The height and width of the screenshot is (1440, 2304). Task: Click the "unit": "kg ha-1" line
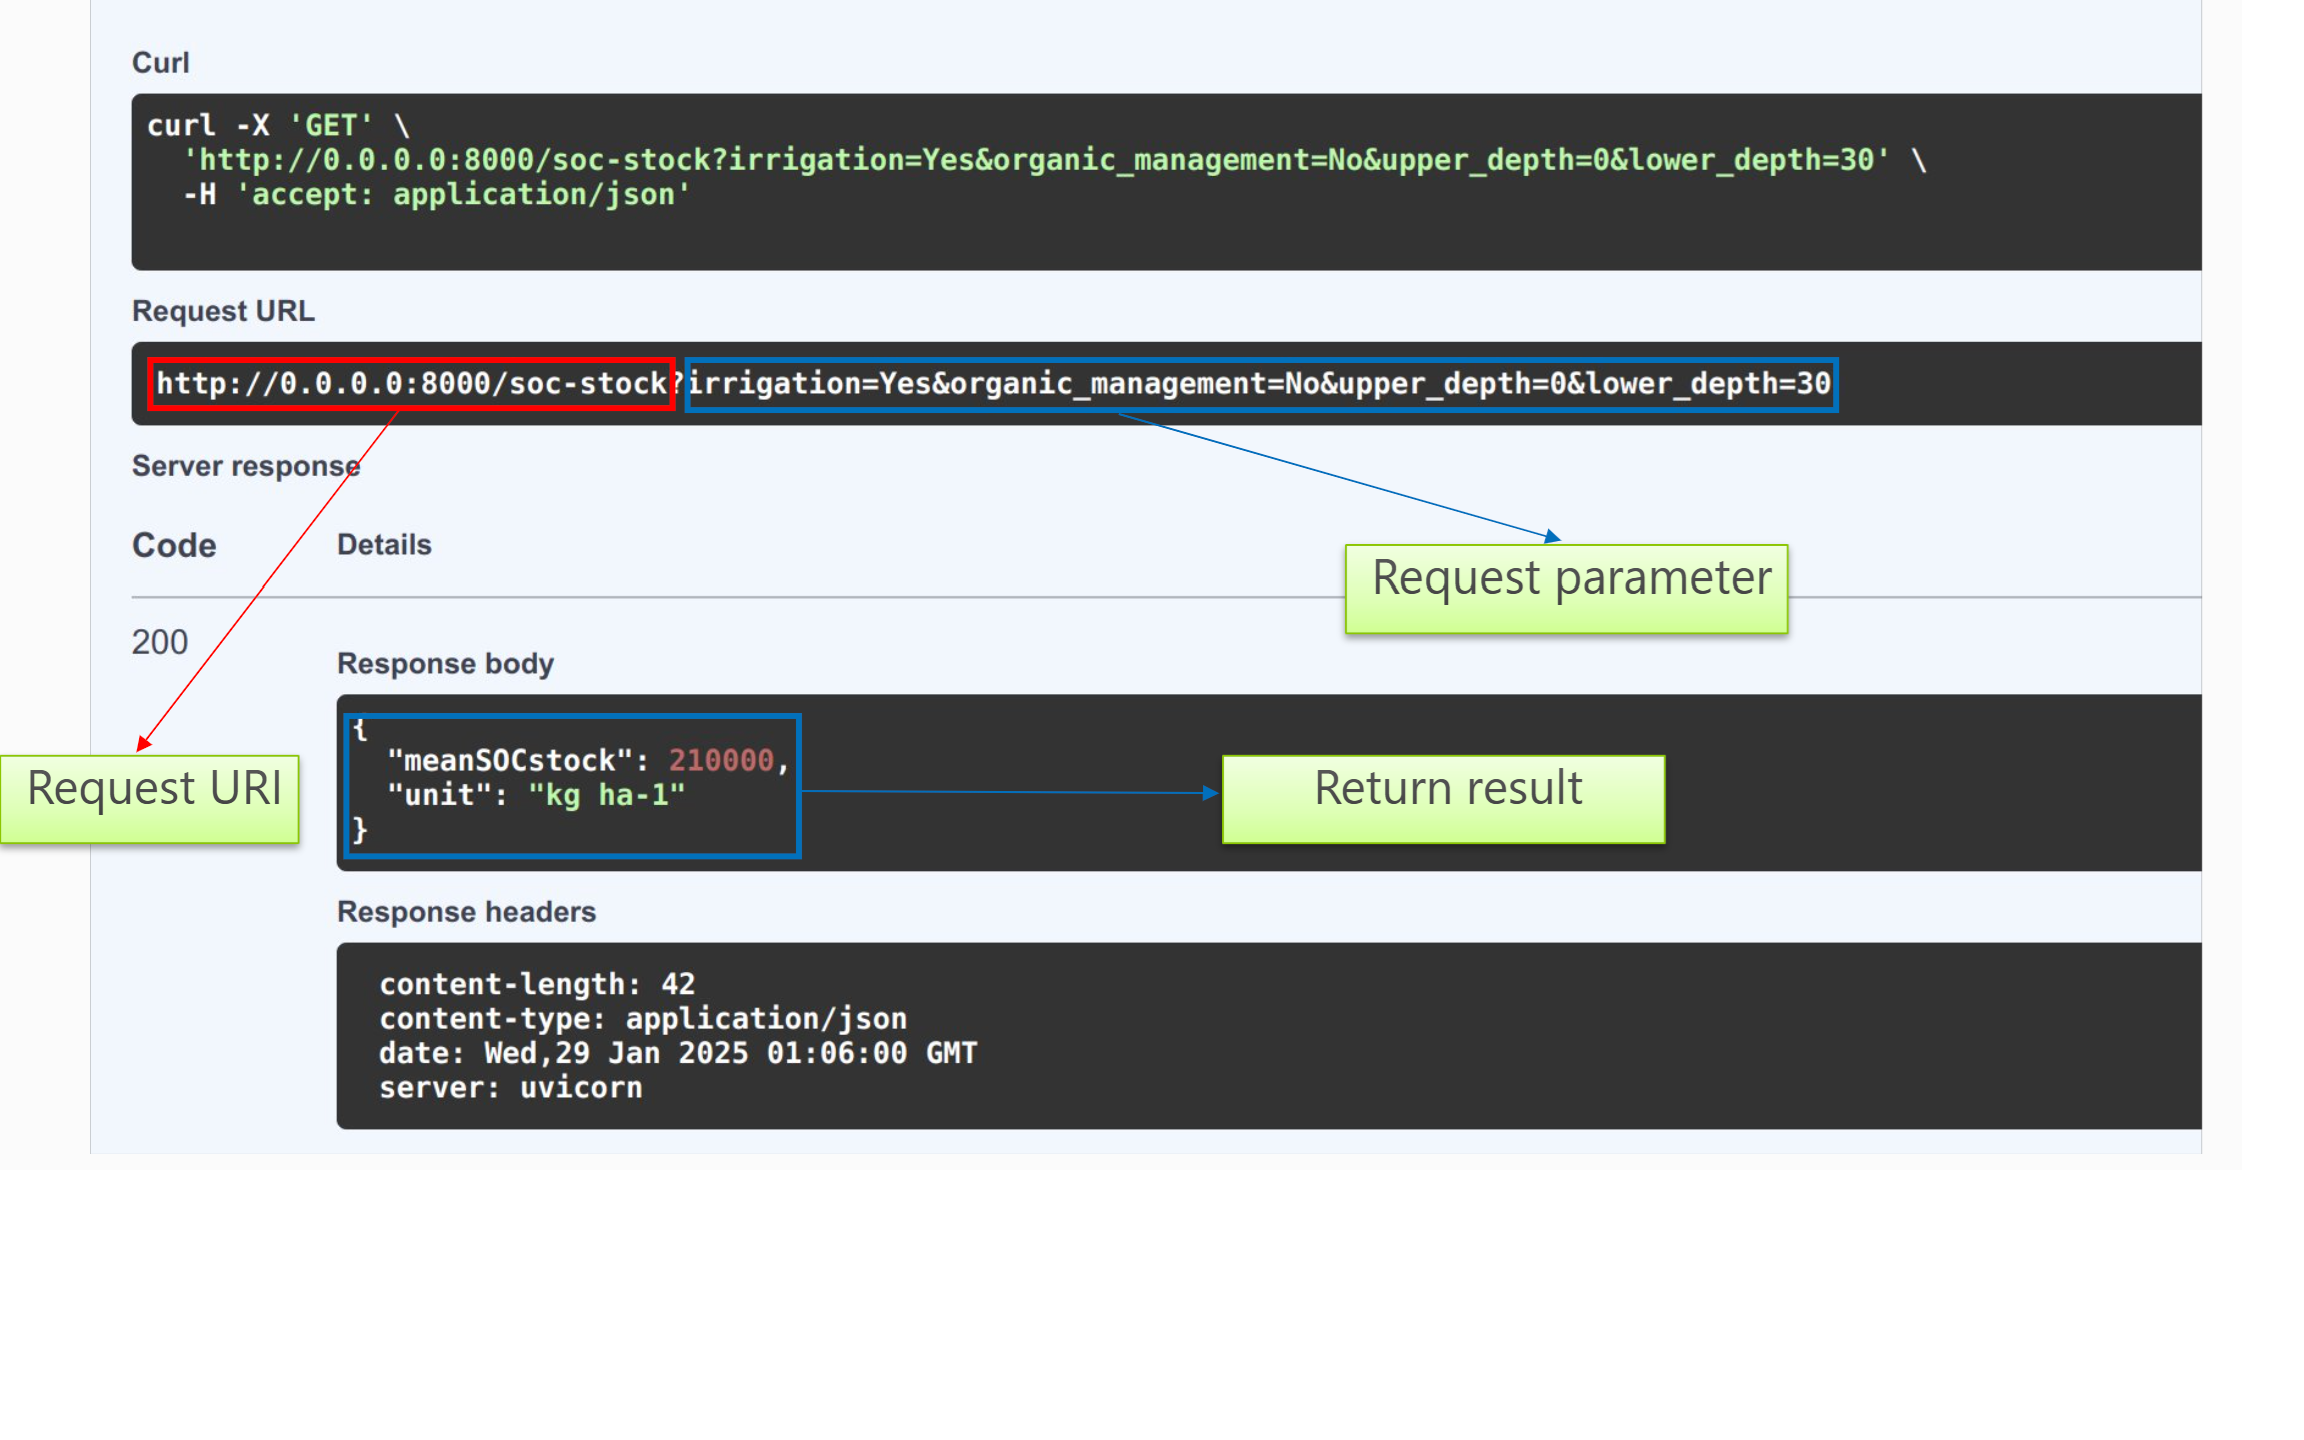click(536, 795)
